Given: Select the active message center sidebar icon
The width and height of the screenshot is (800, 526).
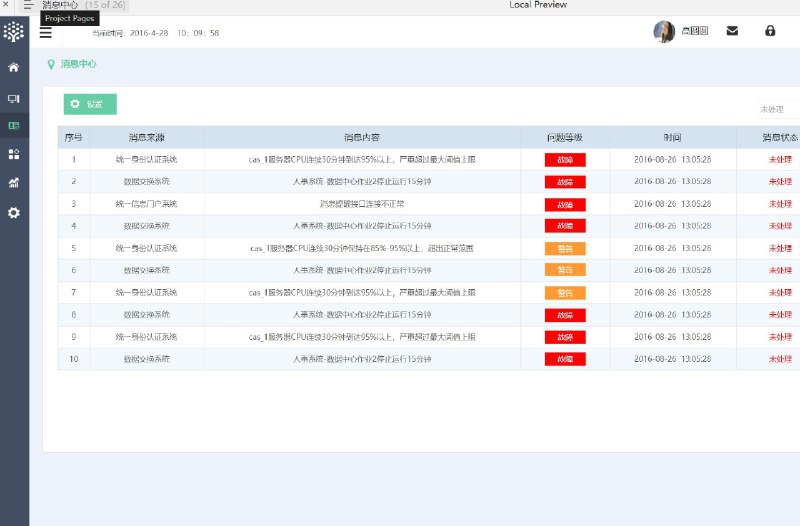Looking at the screenshot, I should (14, 126).
